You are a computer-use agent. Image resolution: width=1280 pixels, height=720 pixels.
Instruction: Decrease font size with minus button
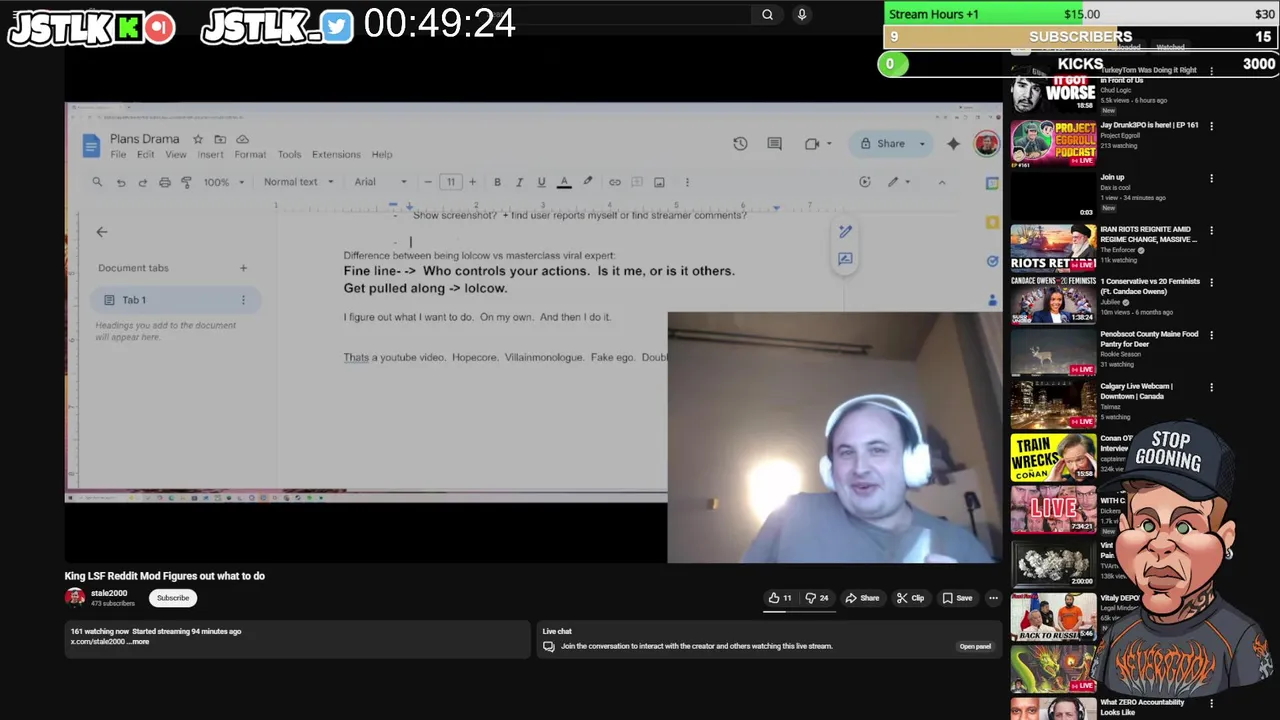click(x=428, y=182)
